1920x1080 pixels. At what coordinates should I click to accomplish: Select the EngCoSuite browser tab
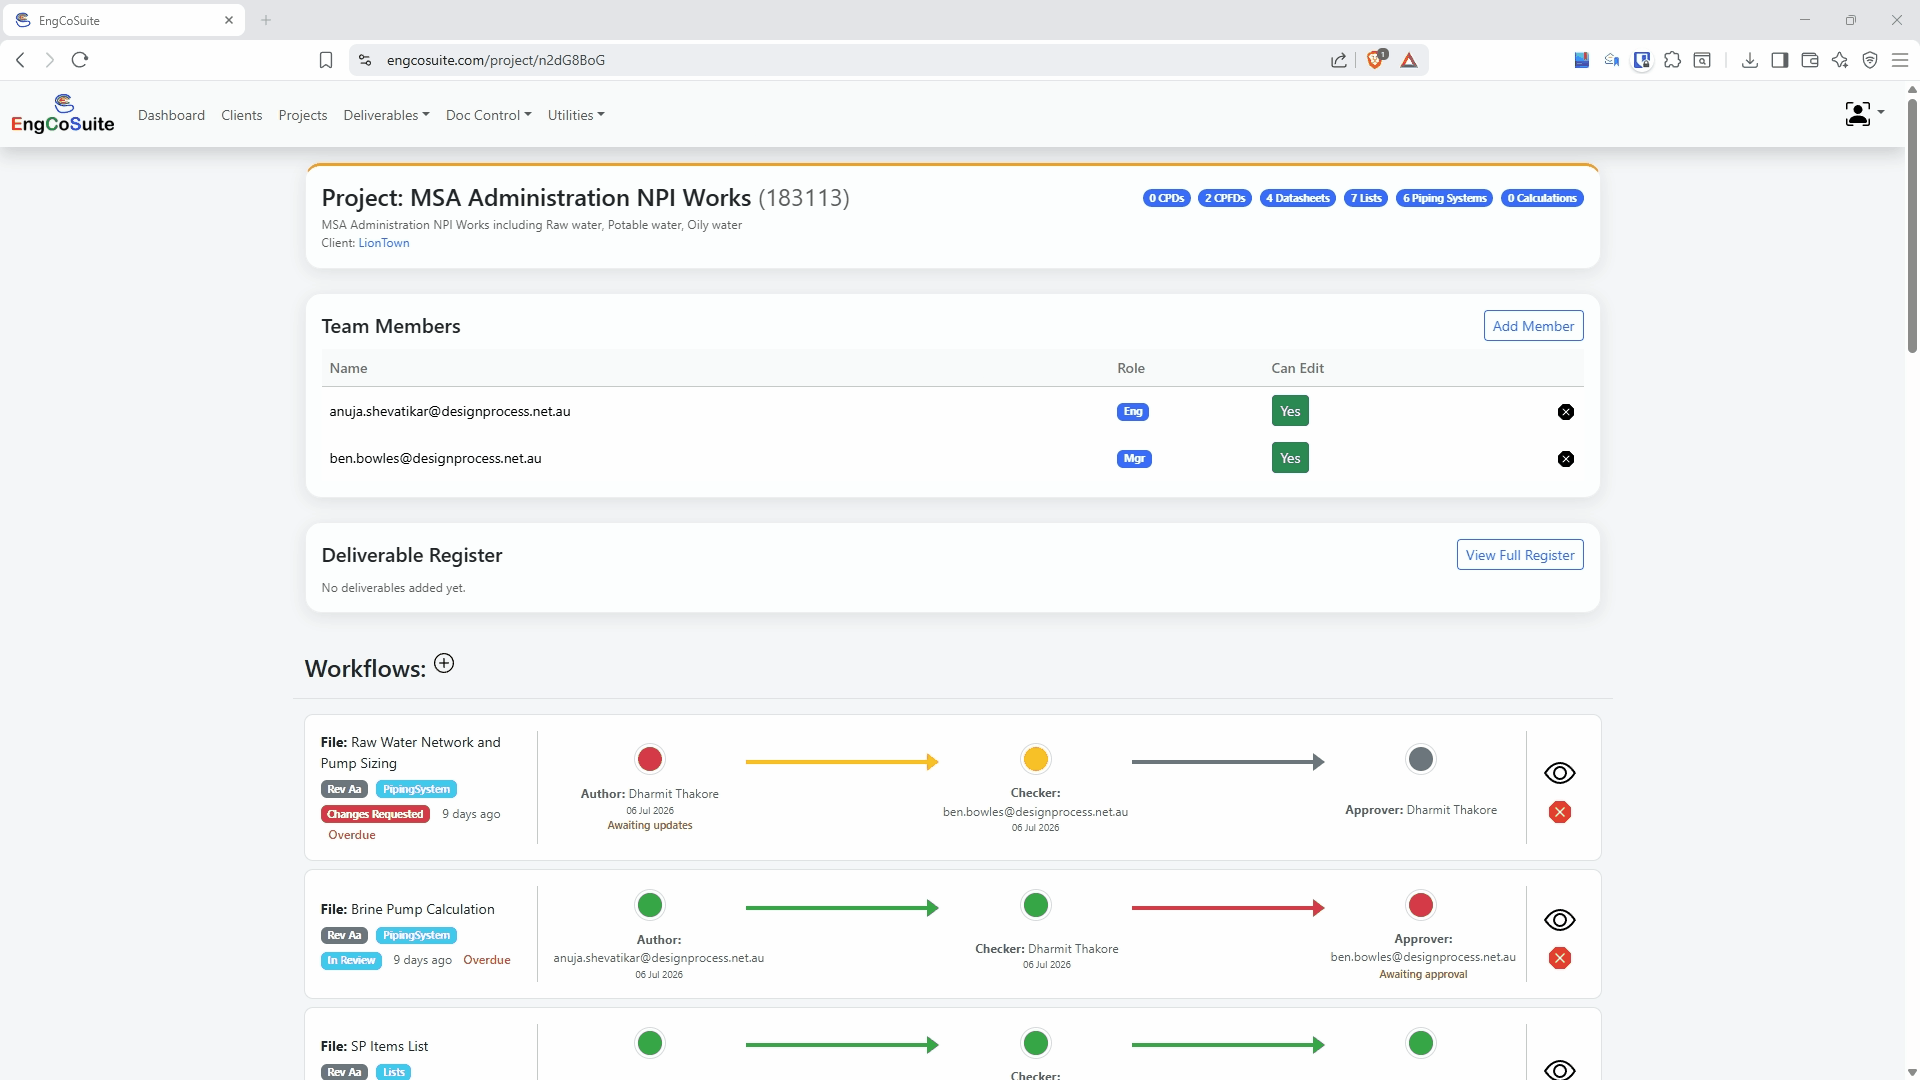122,20
